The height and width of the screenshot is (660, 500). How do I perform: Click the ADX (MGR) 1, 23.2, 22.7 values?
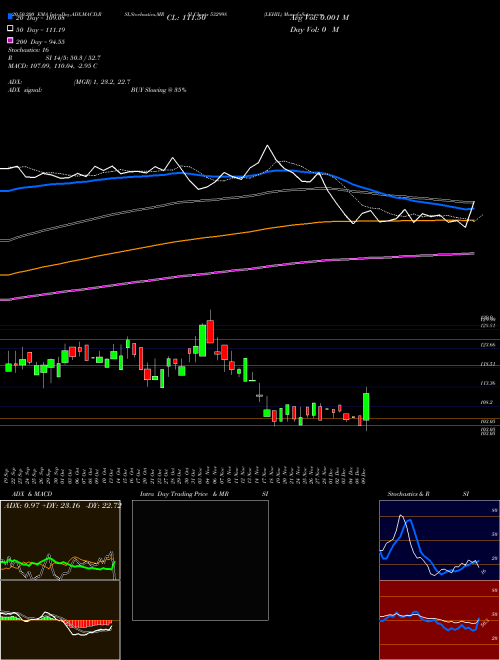[102, 82]
